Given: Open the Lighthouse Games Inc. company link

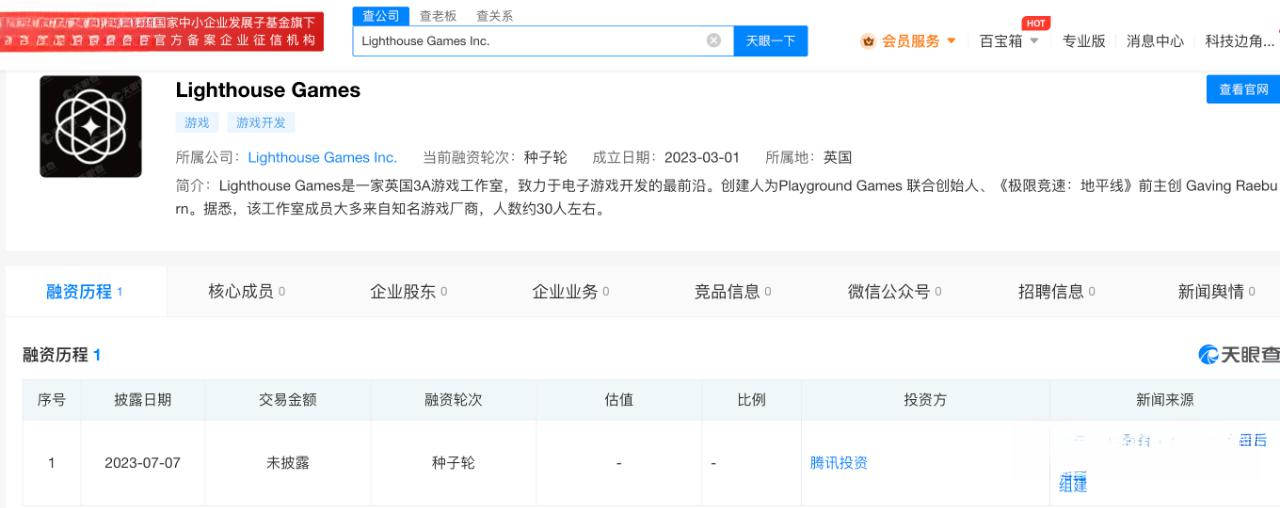Looking at the screenshot, I should [322, 157].
